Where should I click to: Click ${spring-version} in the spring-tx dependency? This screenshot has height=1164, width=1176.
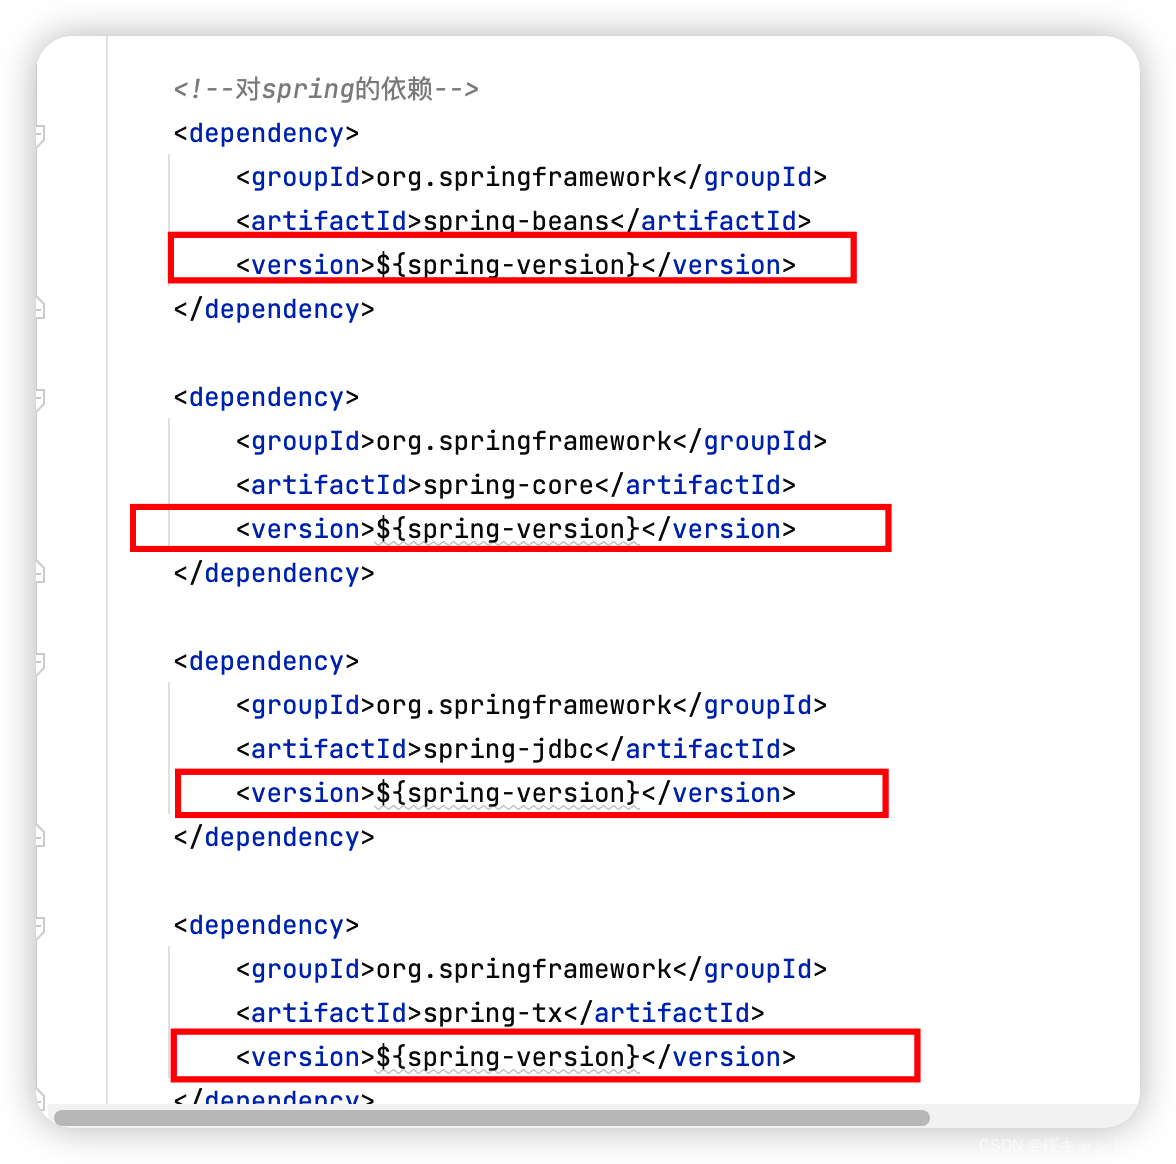pos(507,1058)
